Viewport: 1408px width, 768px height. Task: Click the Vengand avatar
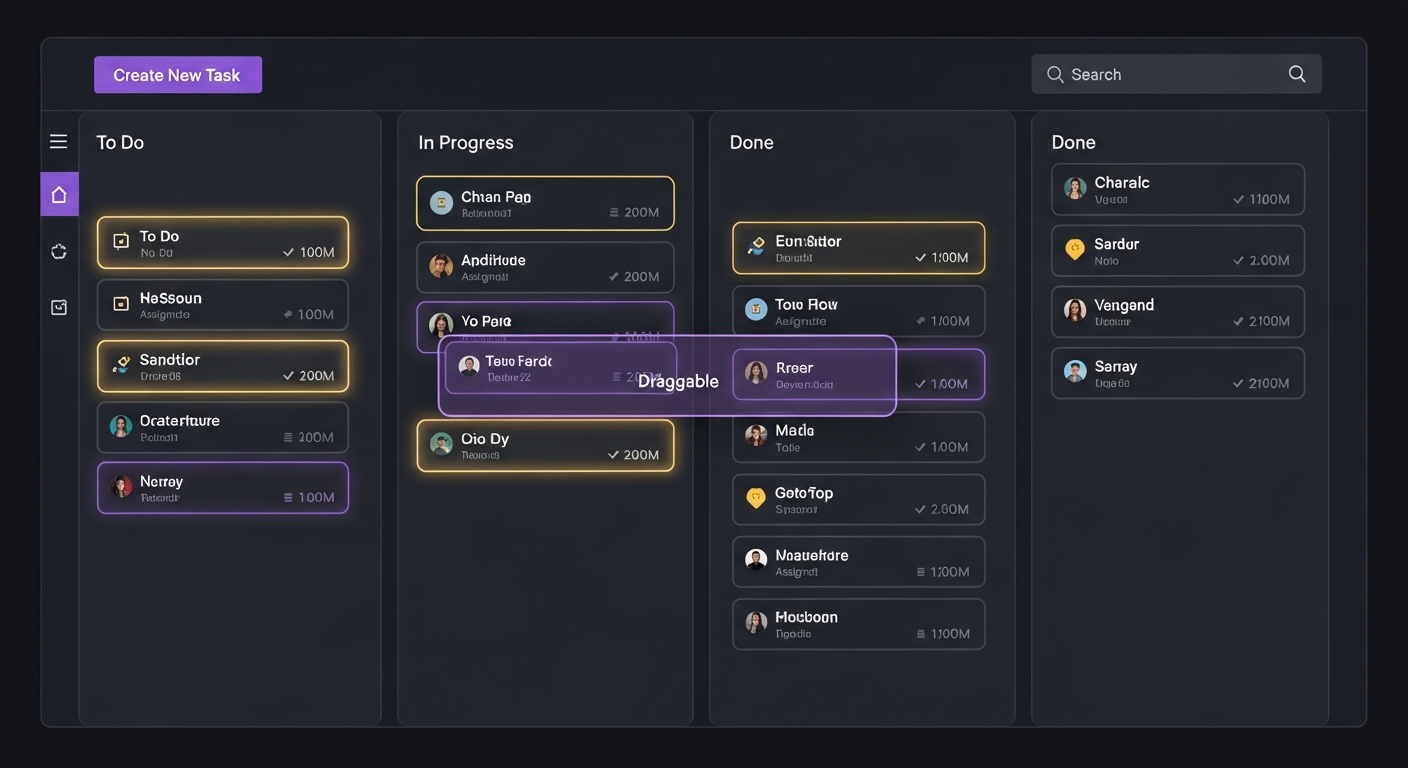(x=1075, y=310)
